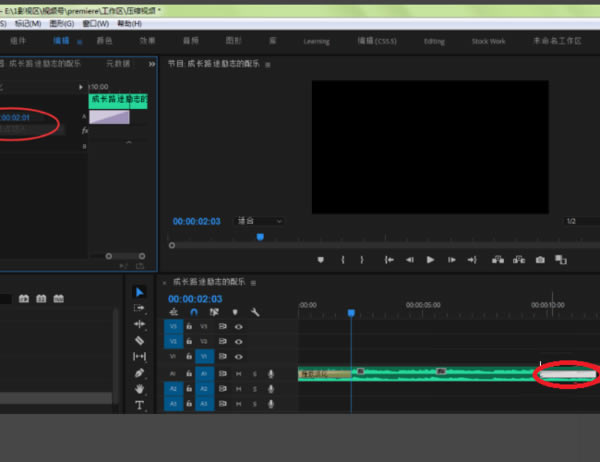Screen dimensions: 600x462
Task: Click the Export Frame camera icon
Action: [x=540, y=259]
